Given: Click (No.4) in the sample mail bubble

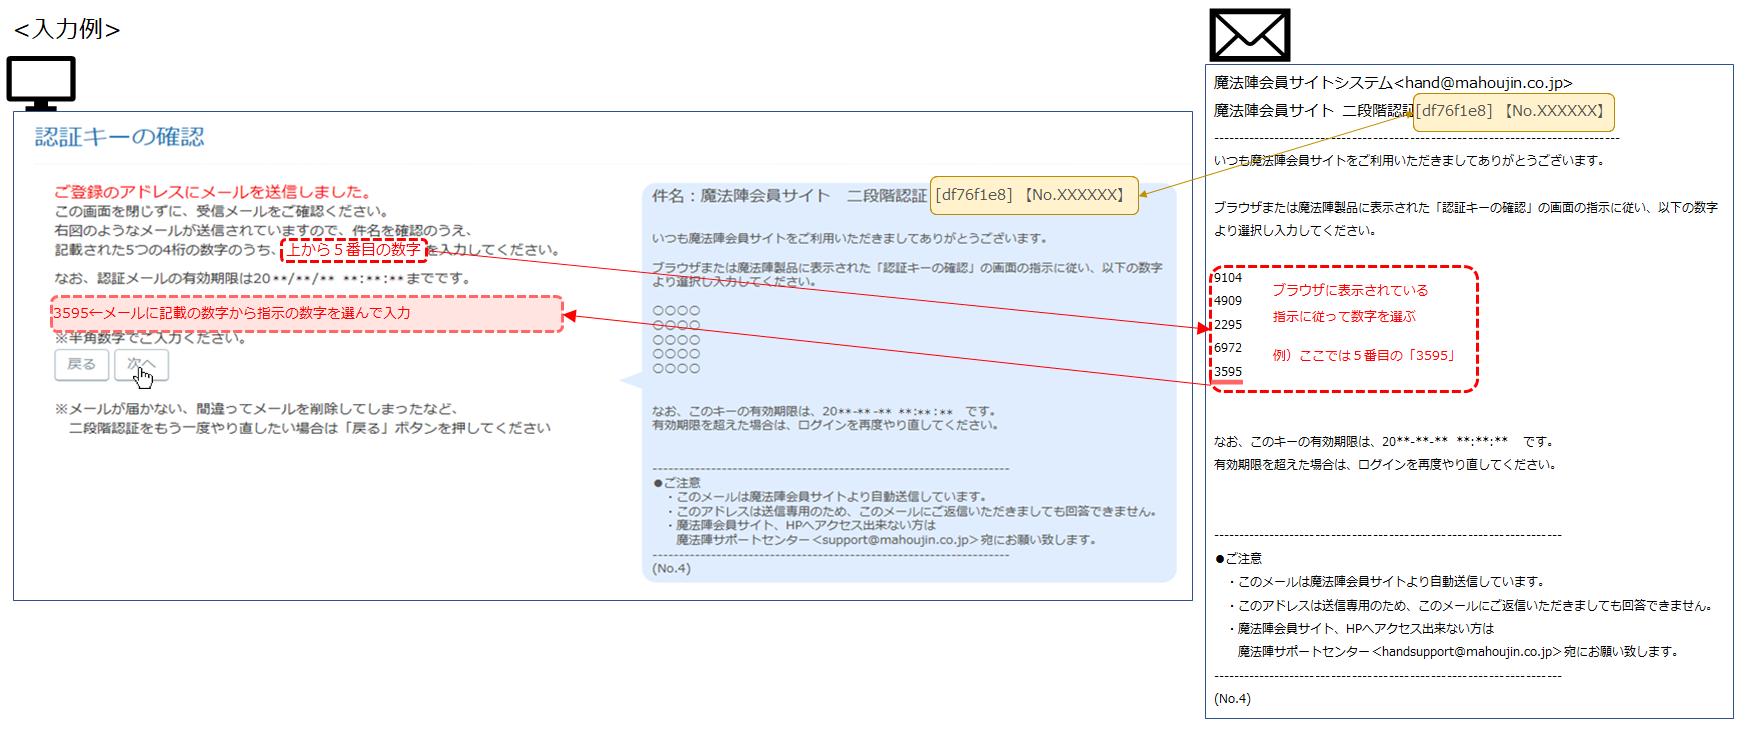Looking at the screenshot, I should pos(671,569).
